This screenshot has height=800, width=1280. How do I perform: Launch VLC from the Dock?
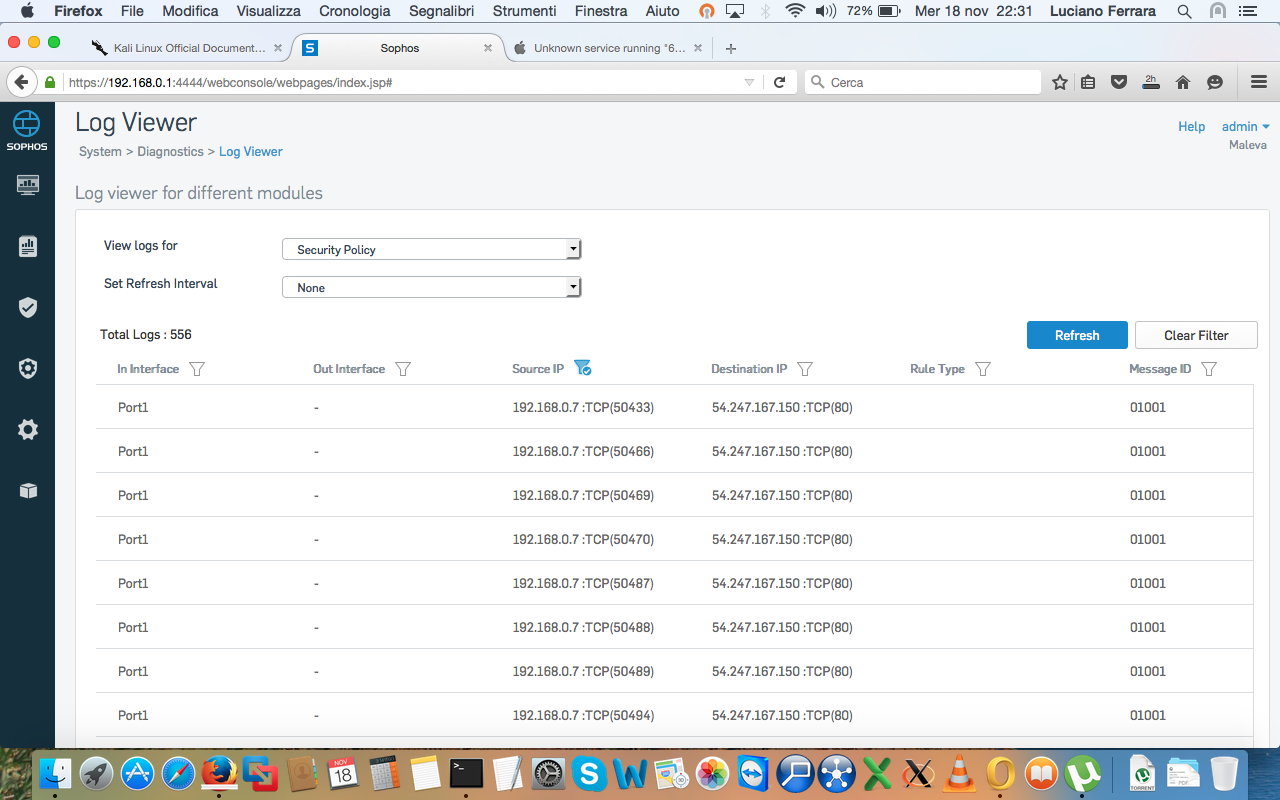pos(961,773)
